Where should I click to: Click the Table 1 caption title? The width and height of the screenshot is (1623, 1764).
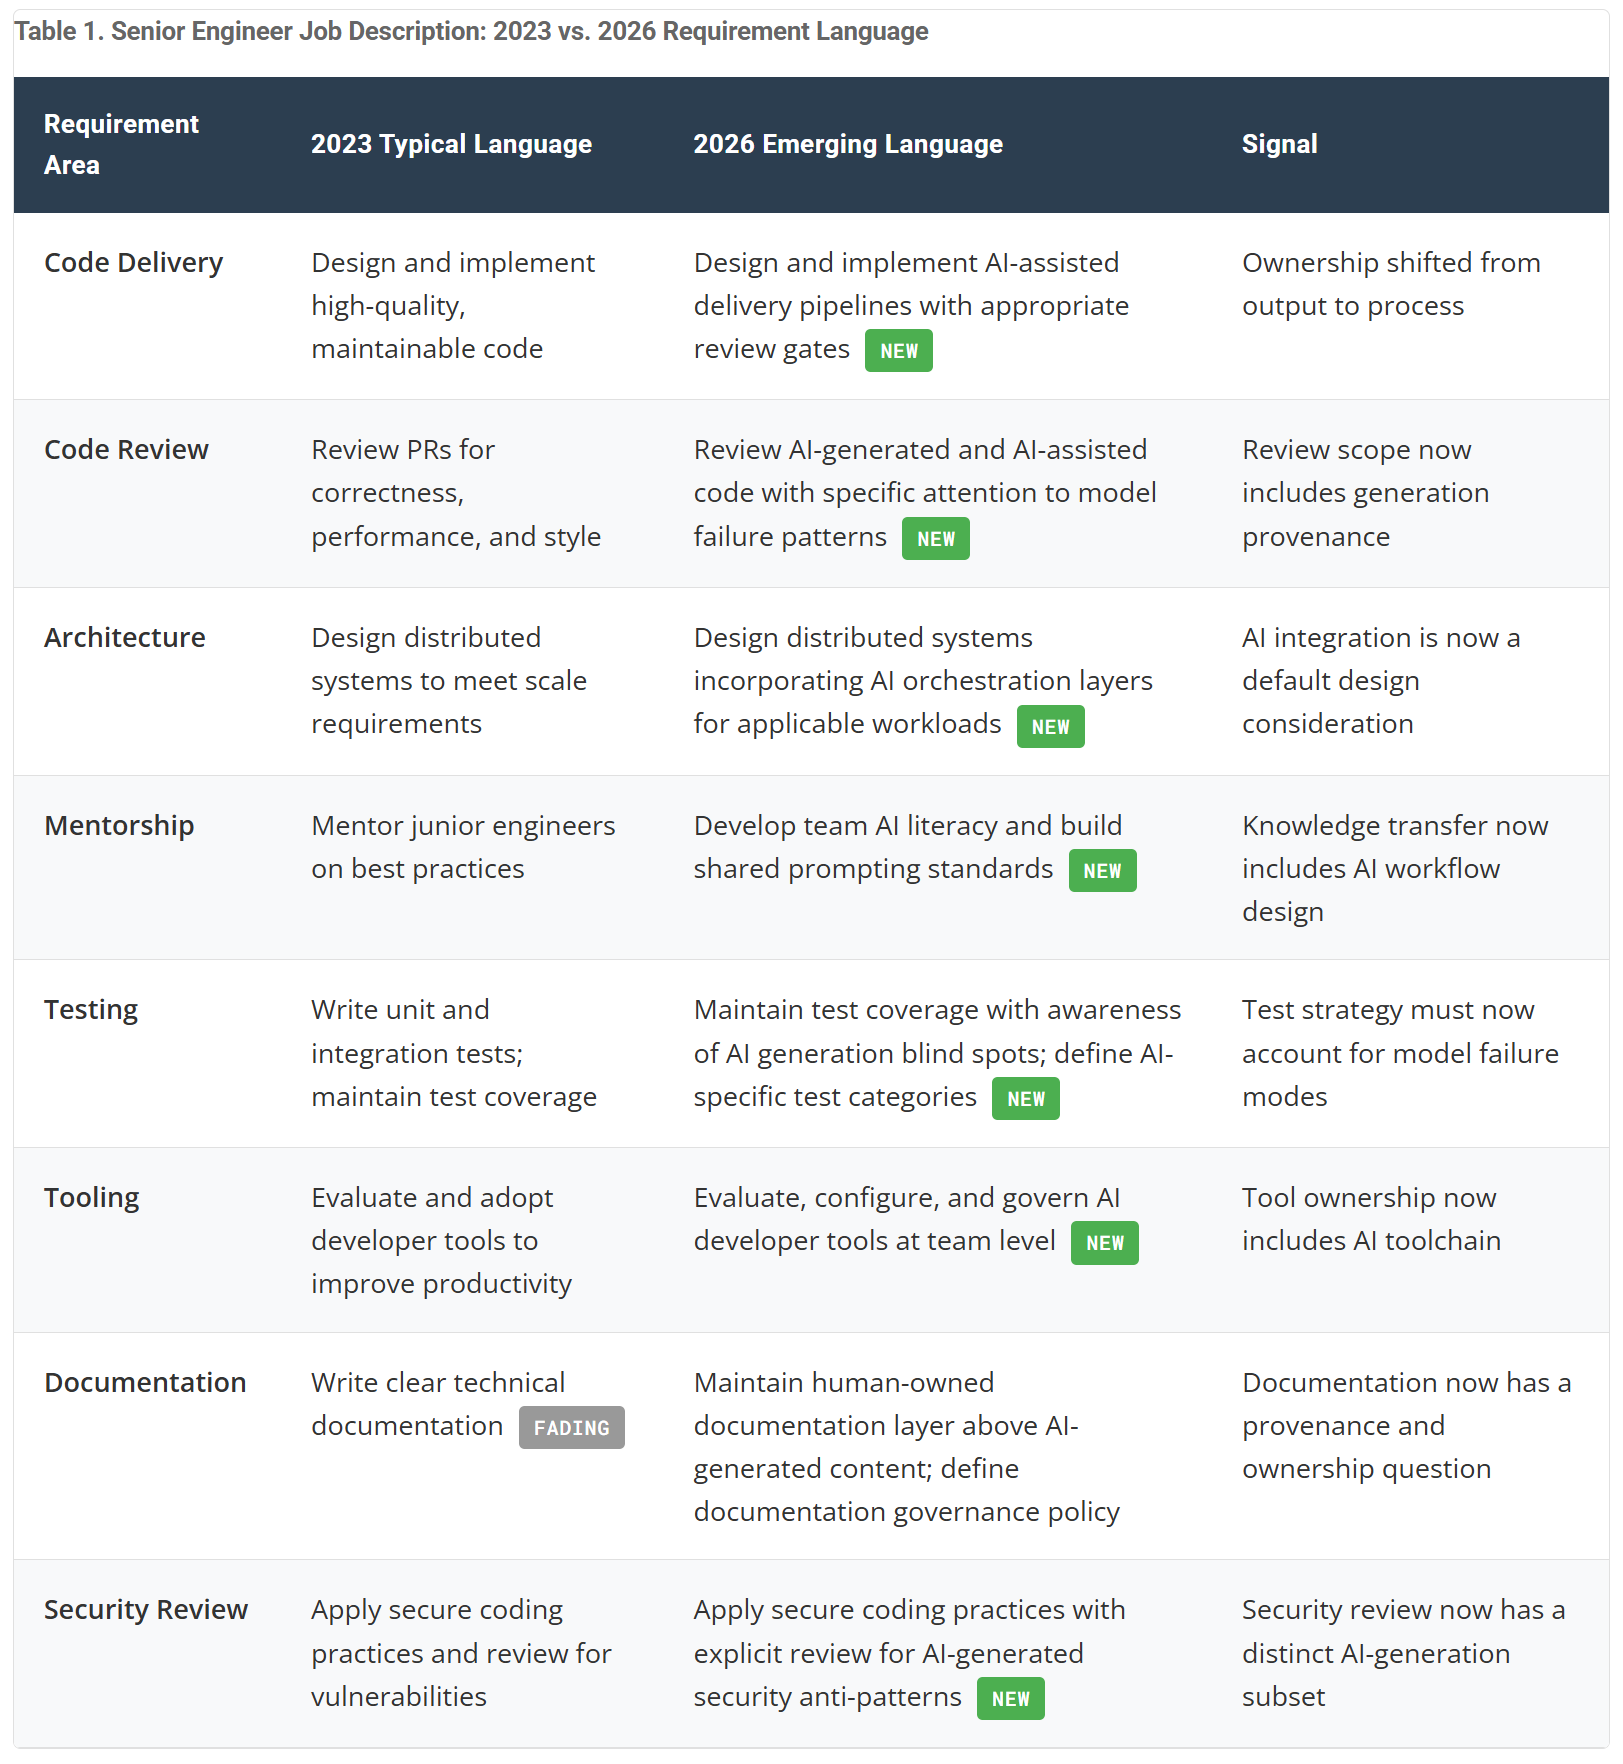[471, 32]
